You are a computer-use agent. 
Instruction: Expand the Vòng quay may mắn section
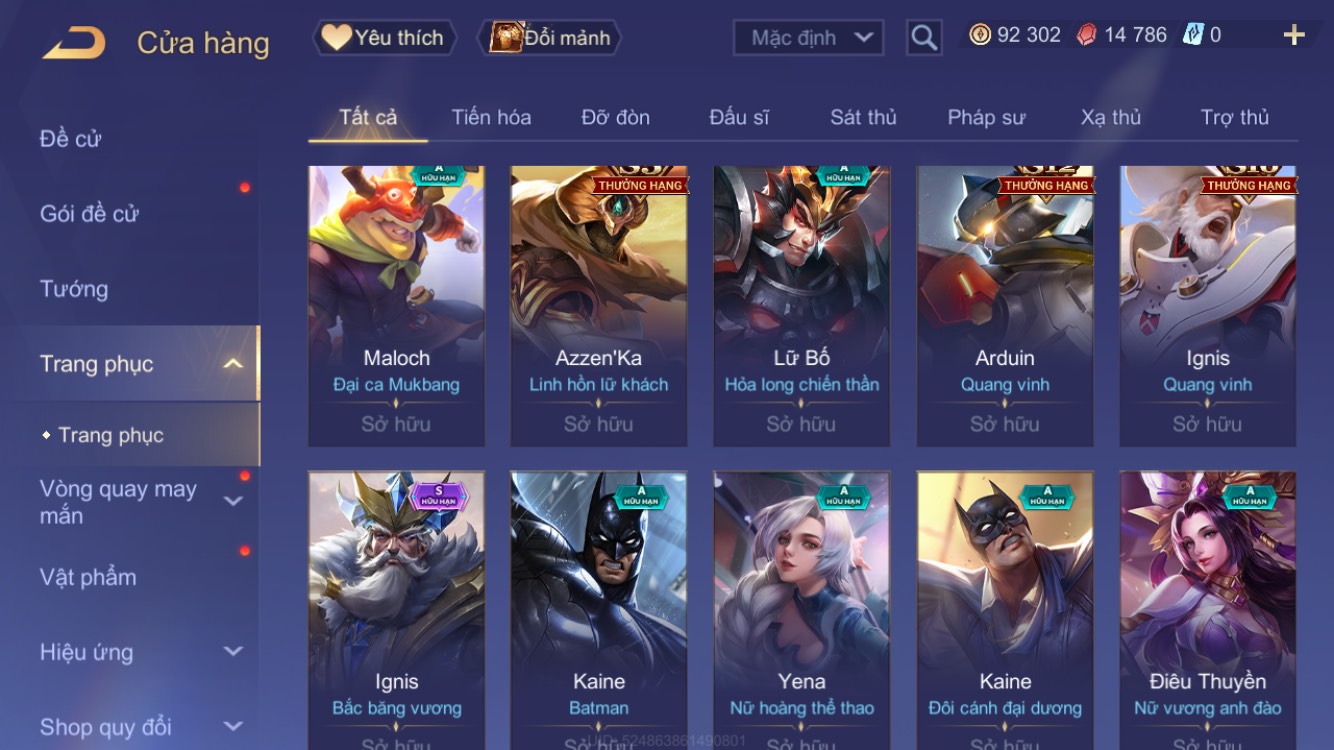tap(232, 501)
